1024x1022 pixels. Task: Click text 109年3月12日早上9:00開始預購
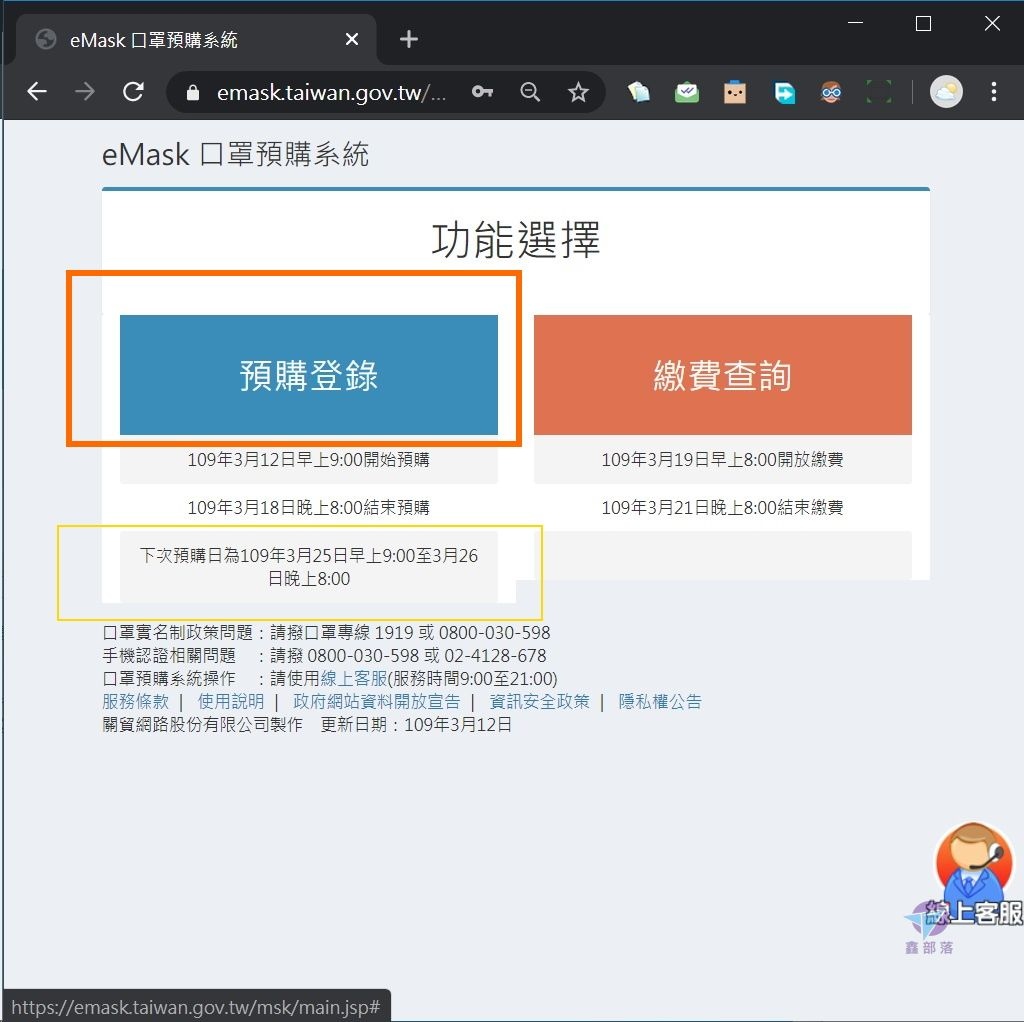point(308,460)
